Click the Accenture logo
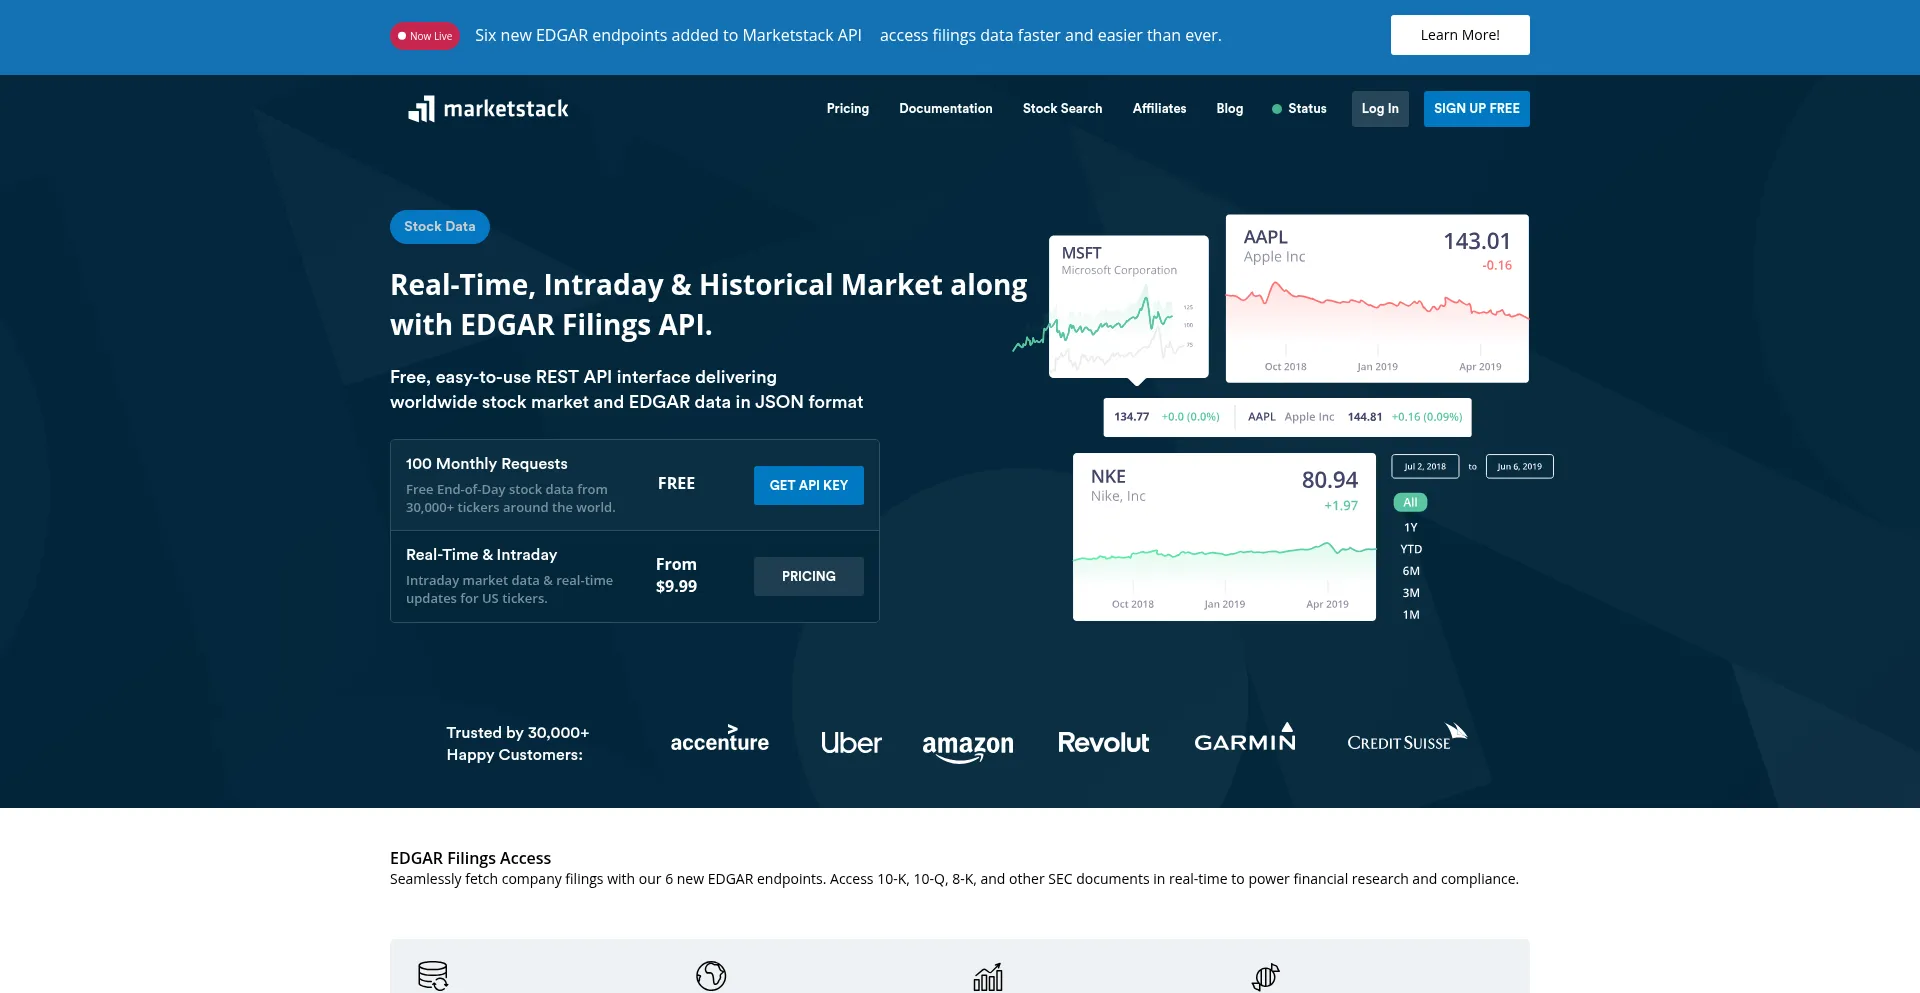1920x993 pixels. [x=719, y=741]
